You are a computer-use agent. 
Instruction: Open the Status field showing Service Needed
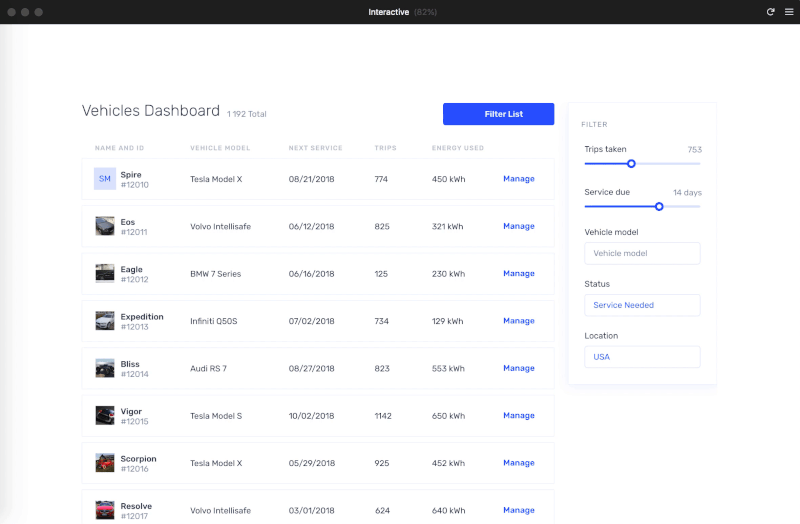tap(642, 305)
